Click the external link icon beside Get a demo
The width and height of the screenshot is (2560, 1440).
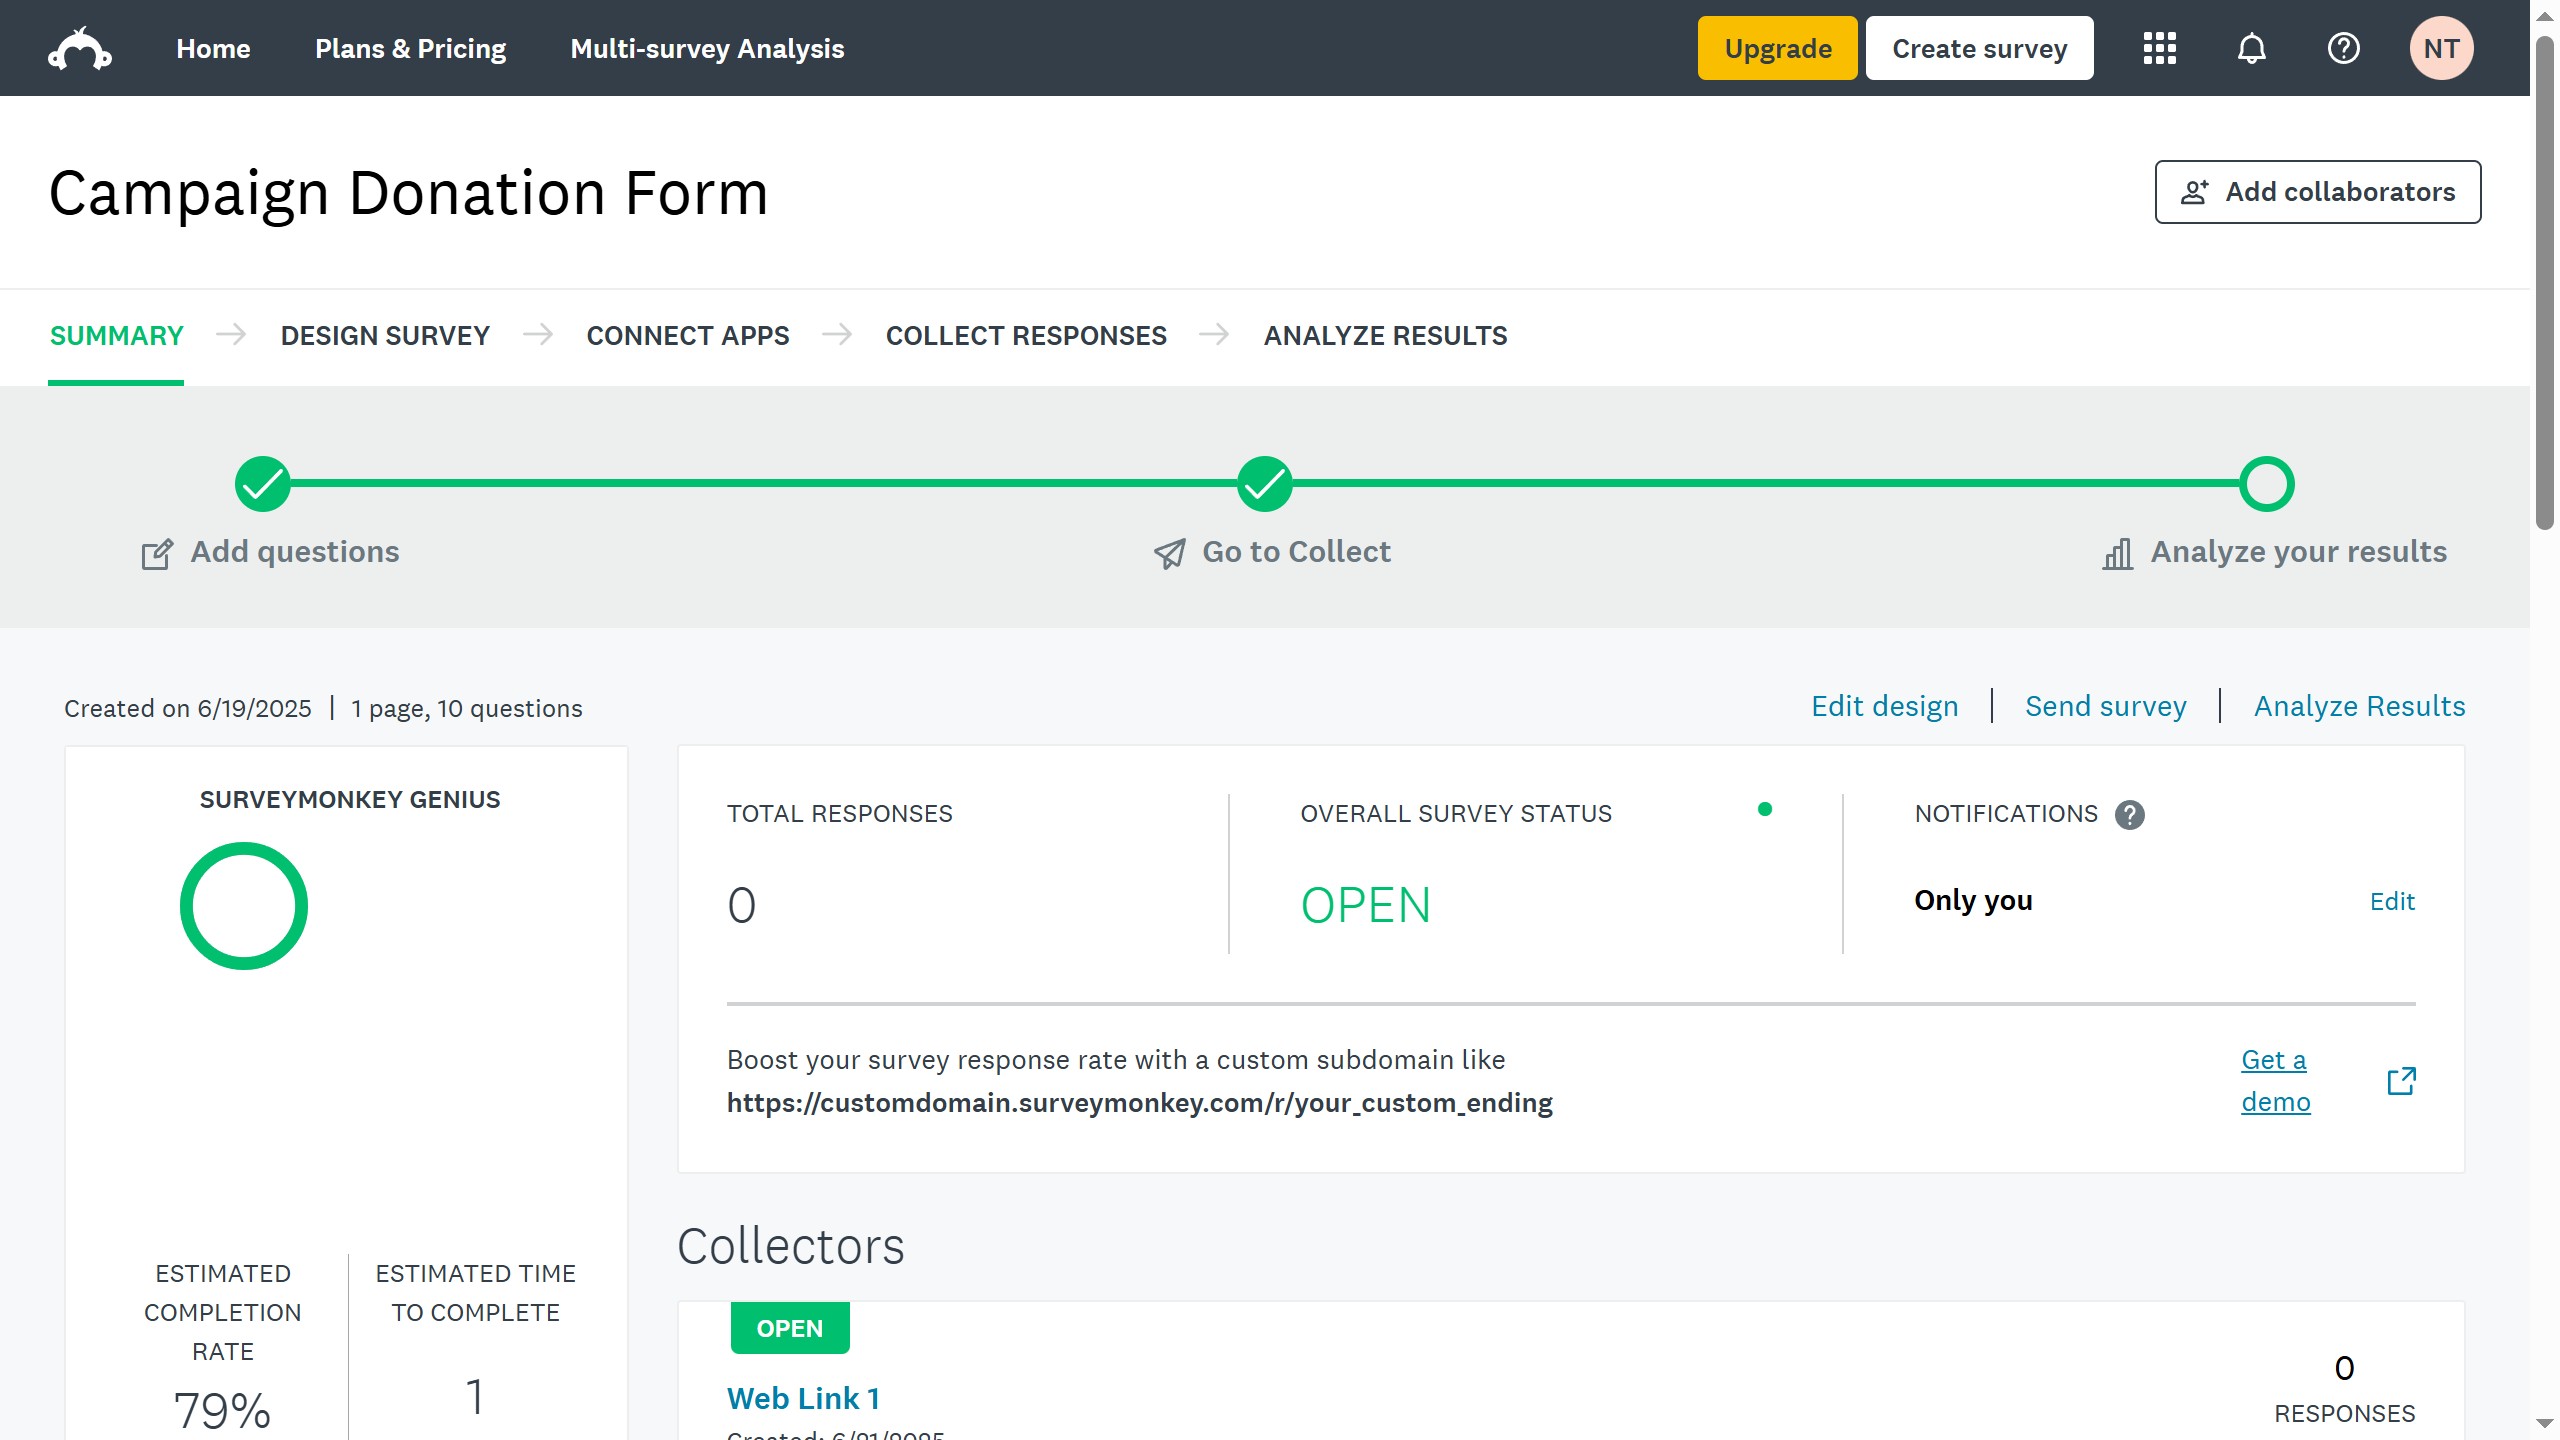tap(2401, 1081)
